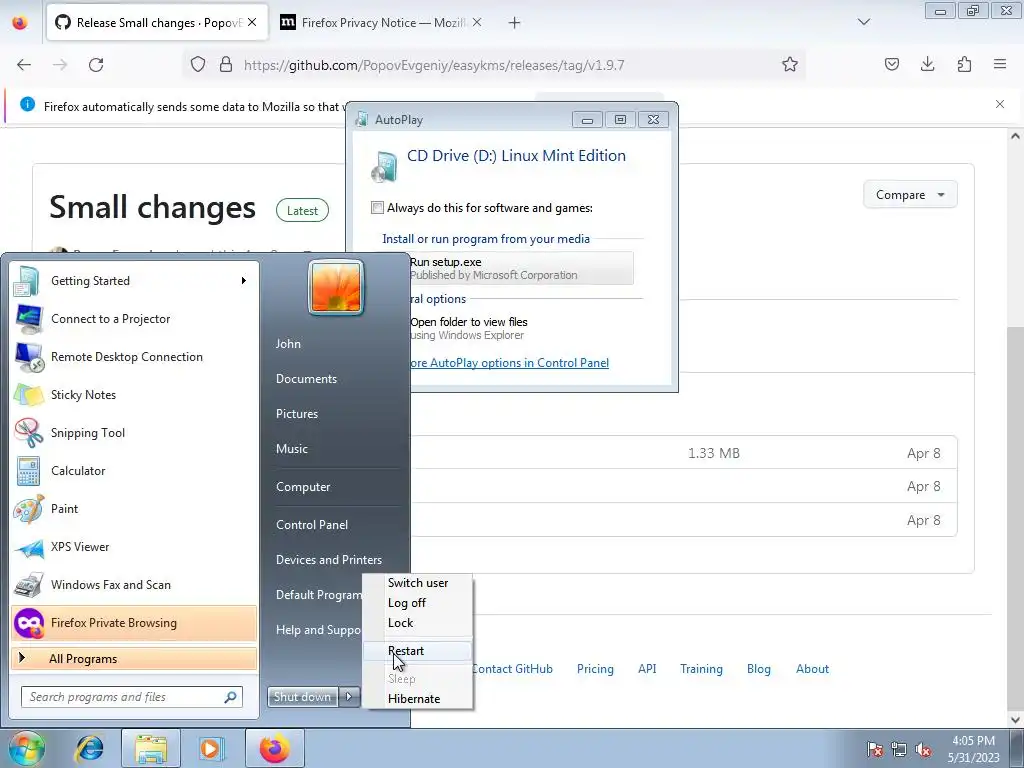This screenshot has width=1024, height=768.
Task: Open XPS Viewer from the Start menu
Action: click(x=134, y=547)
